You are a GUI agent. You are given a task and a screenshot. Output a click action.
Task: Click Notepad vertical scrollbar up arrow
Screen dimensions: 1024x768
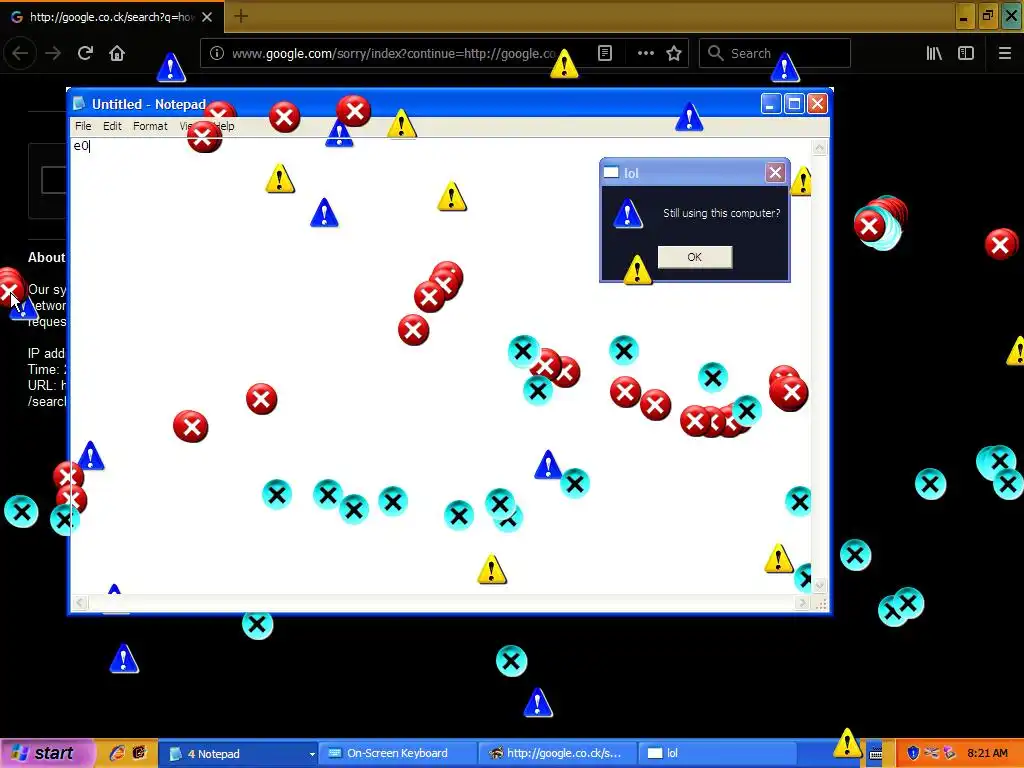pos(820,148)
